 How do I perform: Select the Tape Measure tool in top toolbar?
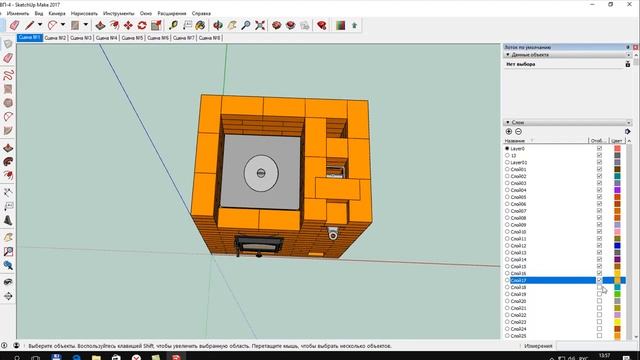tap(173, 25)
